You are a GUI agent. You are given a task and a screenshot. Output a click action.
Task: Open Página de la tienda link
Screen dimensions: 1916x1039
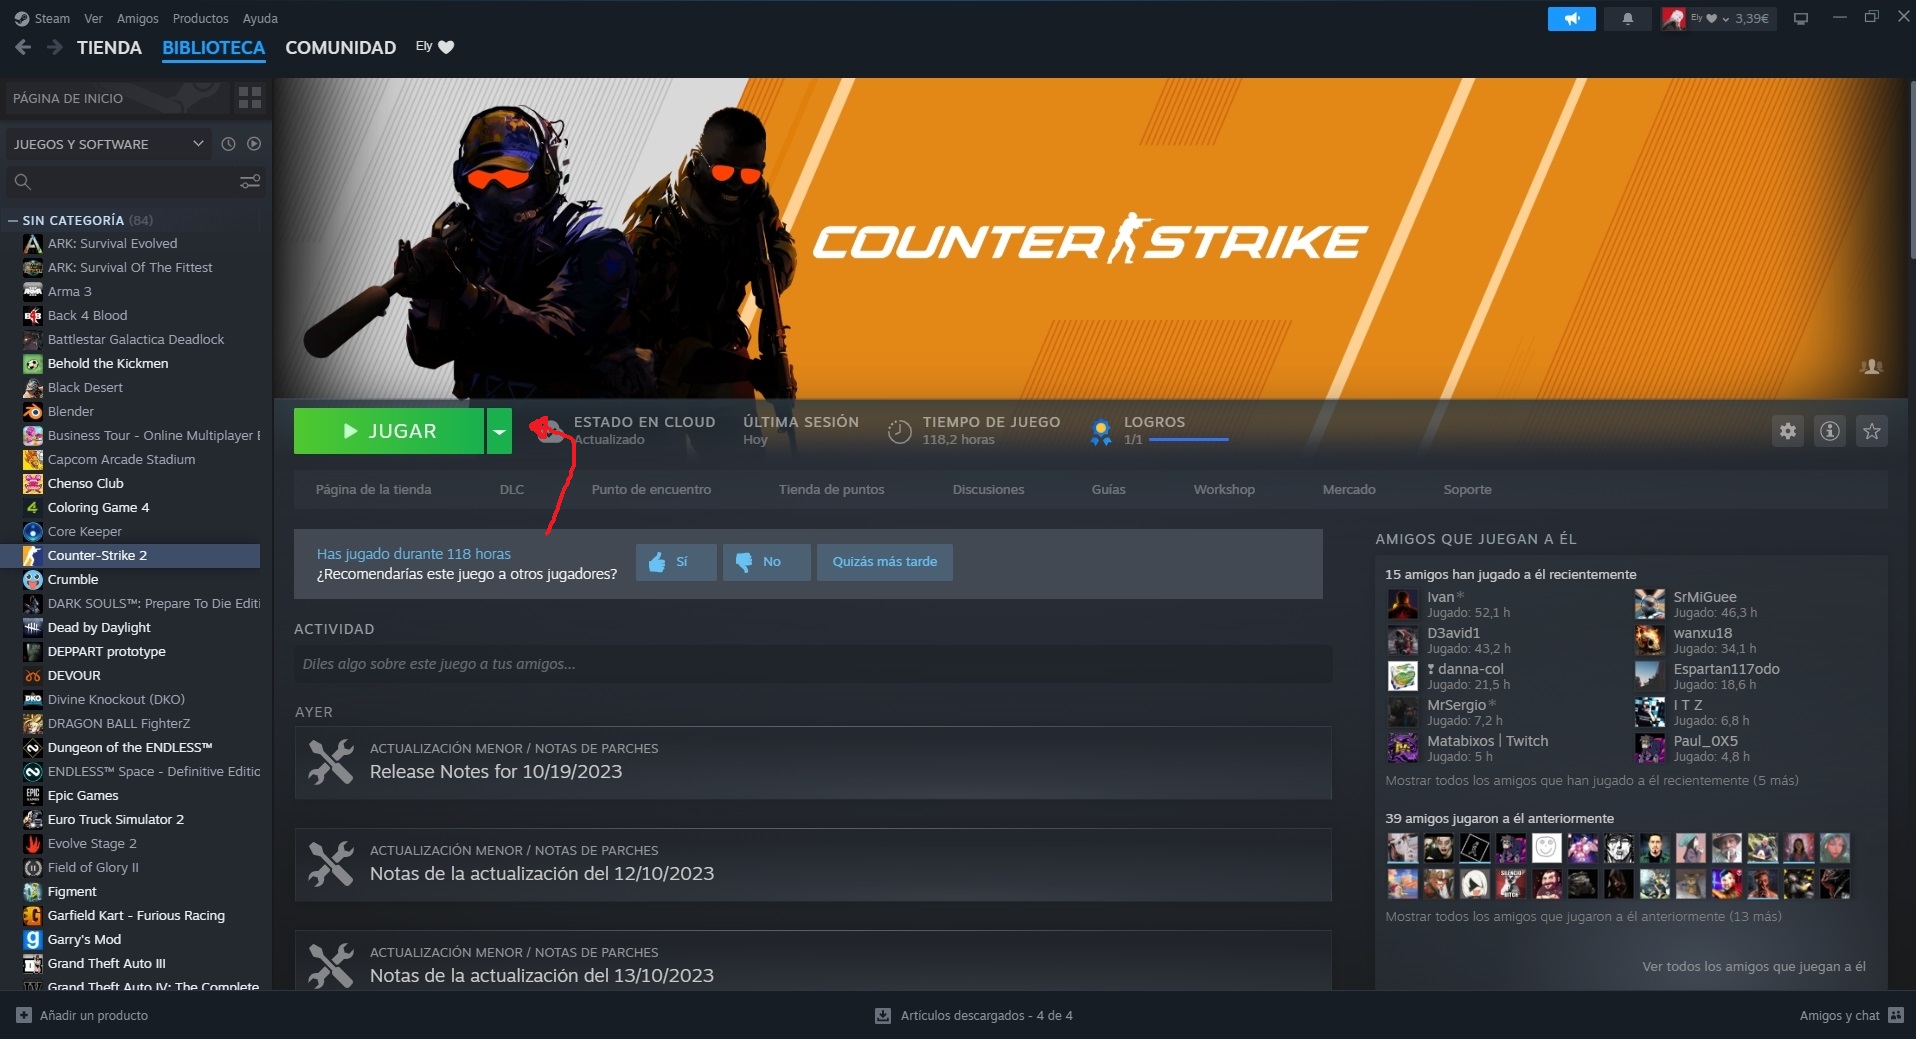(373, 489)
